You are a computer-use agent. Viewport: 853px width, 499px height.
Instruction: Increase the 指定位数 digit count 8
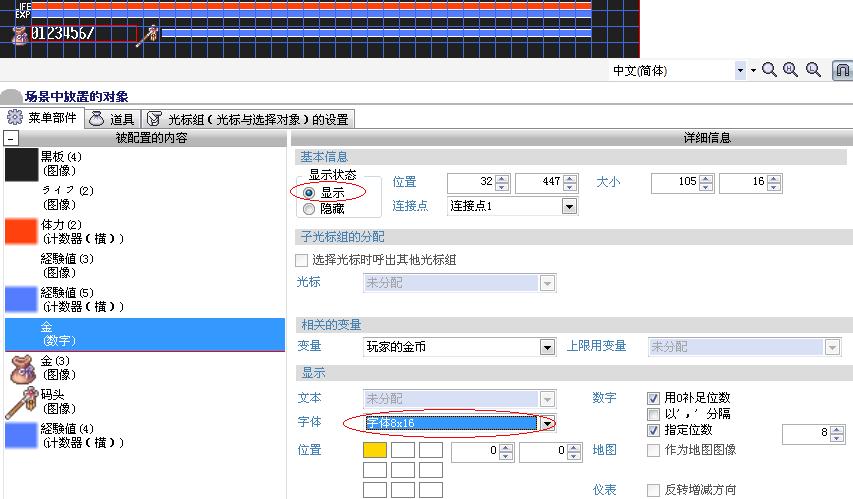point(837,430)
